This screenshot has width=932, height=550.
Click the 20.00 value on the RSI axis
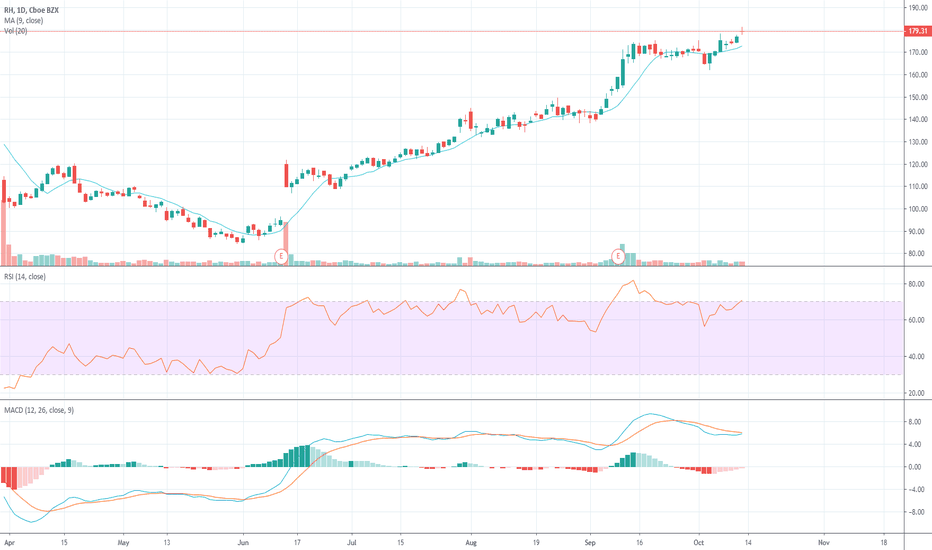(x=918, y=393)
